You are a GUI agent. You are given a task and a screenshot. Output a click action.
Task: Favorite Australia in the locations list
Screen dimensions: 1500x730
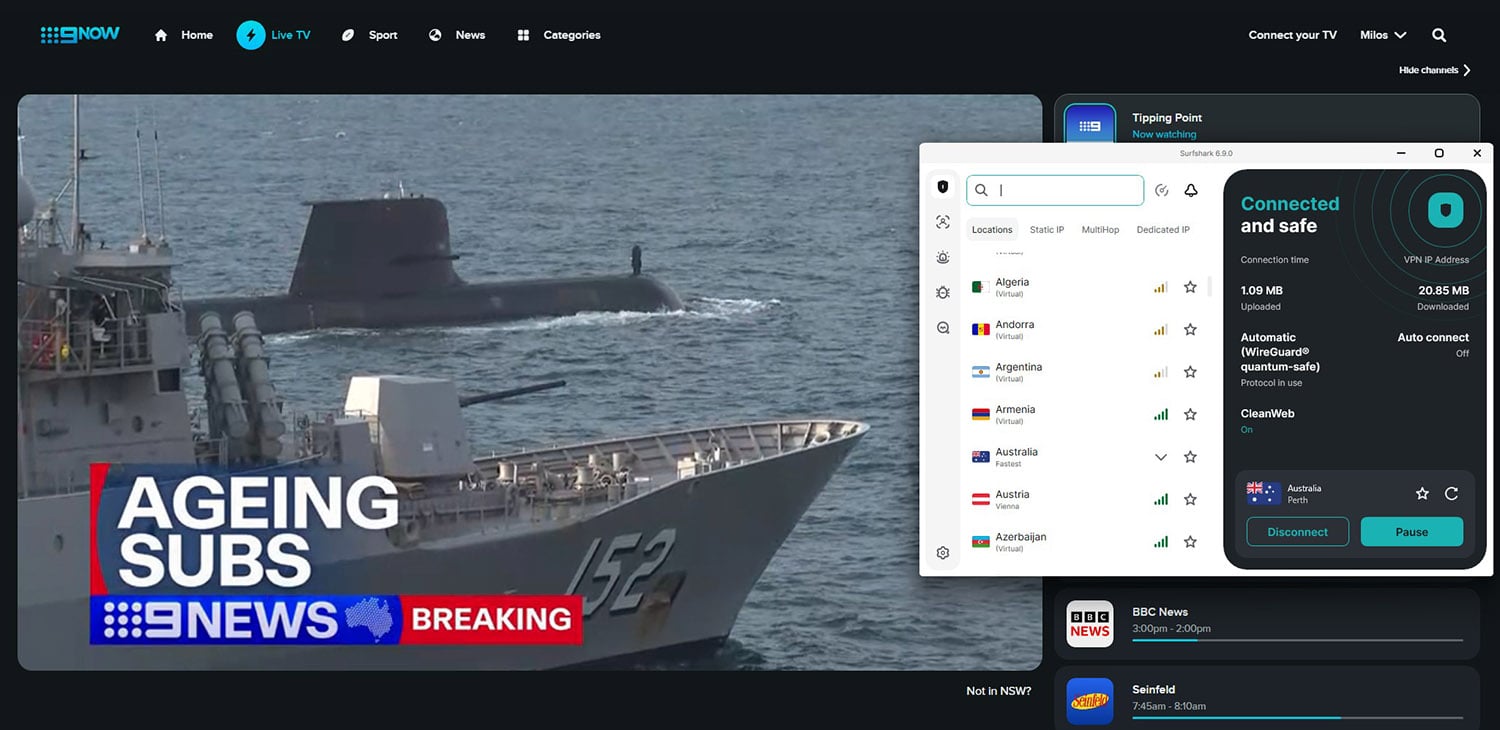click(1190, 457)
